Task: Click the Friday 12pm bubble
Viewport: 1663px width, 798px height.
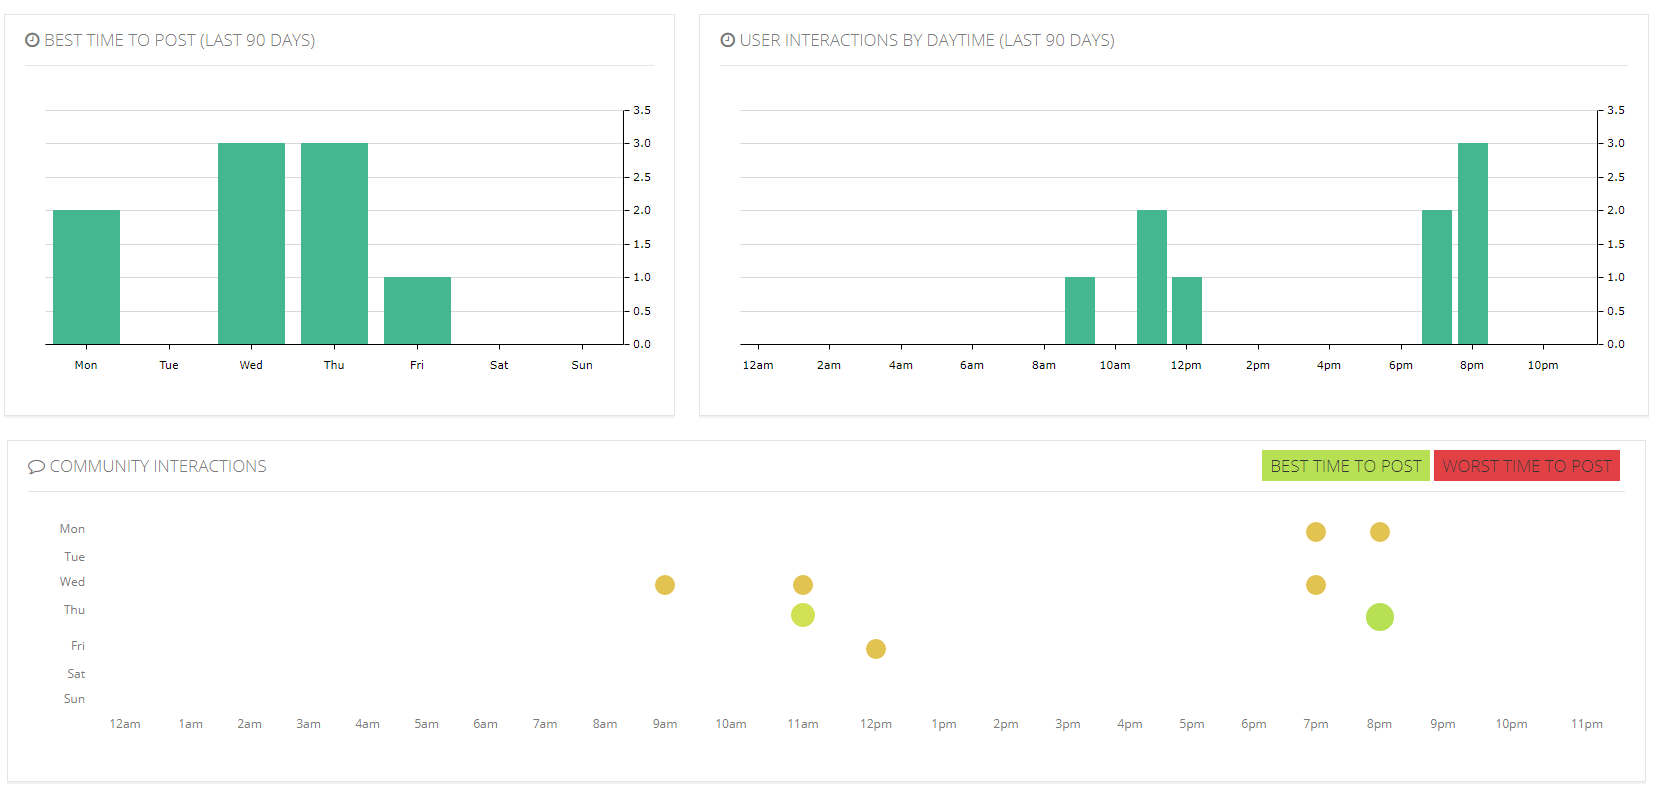Action: [875, 649]
